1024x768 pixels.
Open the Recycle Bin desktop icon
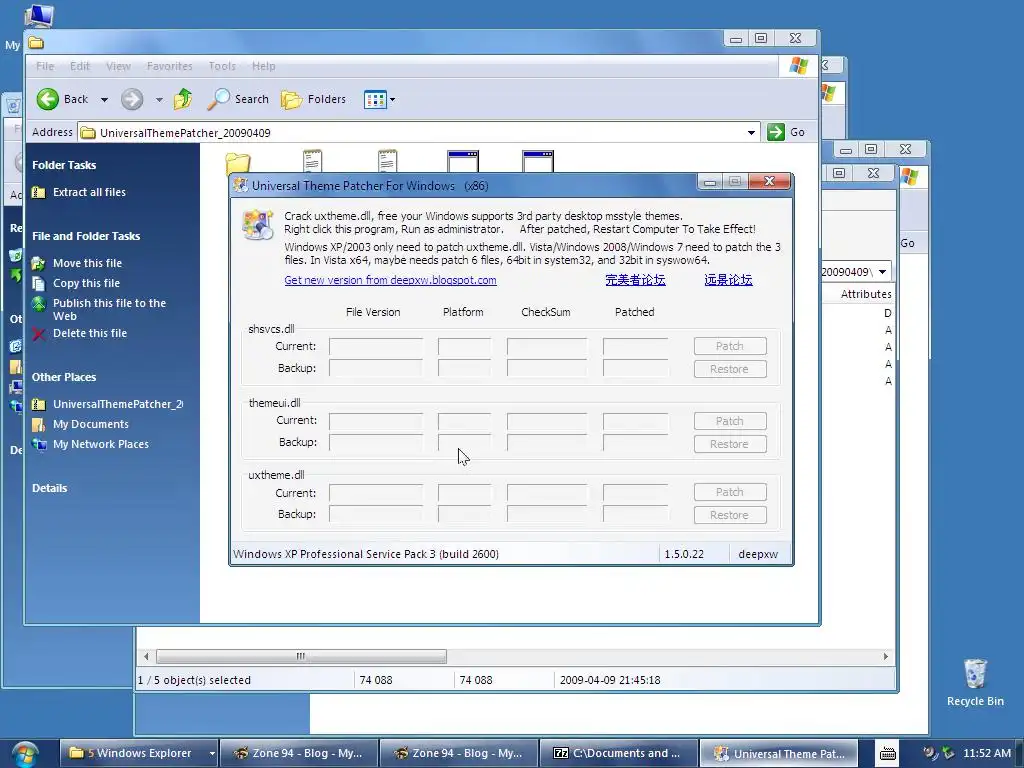(x=975, y=682)
